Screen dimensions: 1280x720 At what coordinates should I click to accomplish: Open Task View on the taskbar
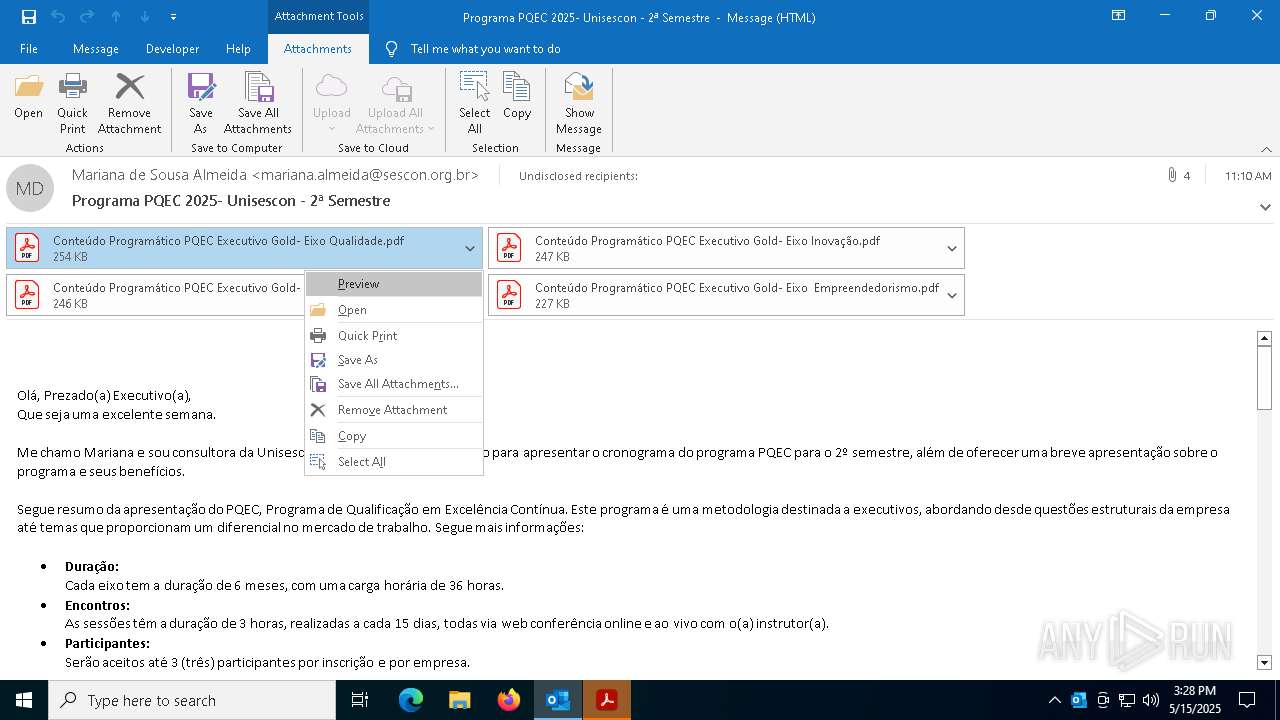click(x=360, y=700)
